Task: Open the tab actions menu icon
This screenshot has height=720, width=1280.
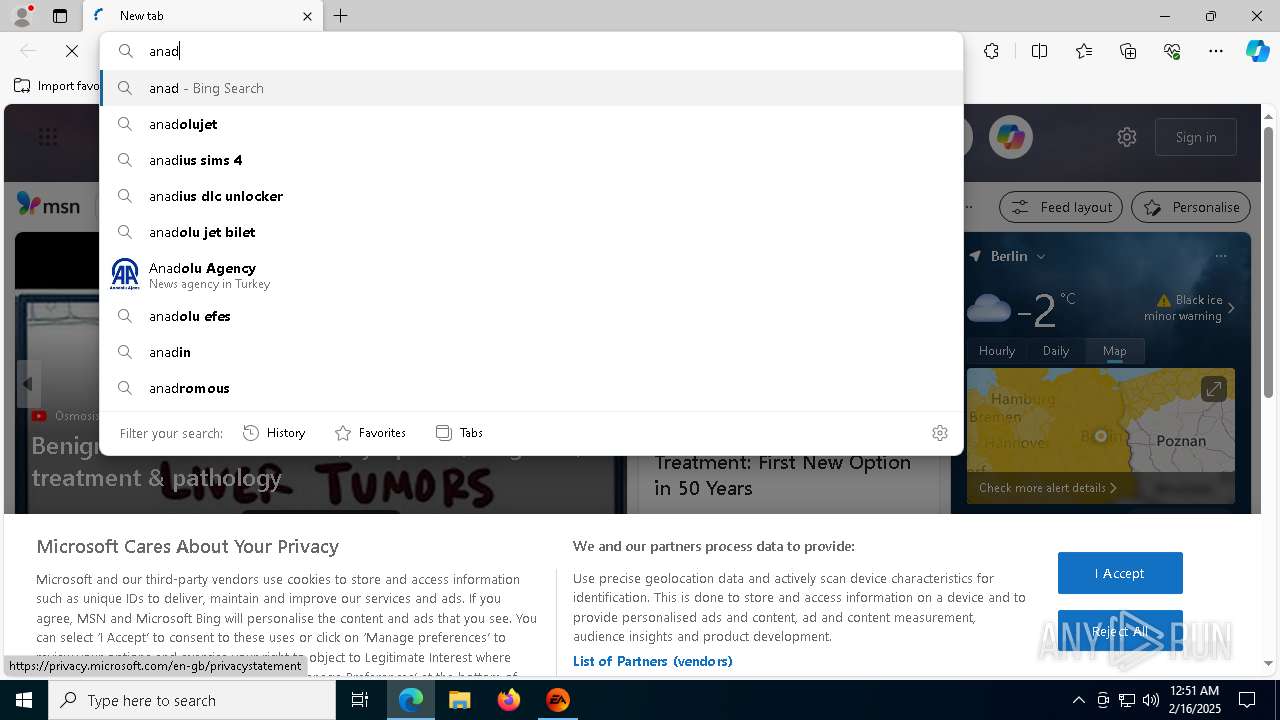Action: coord(60,16)
